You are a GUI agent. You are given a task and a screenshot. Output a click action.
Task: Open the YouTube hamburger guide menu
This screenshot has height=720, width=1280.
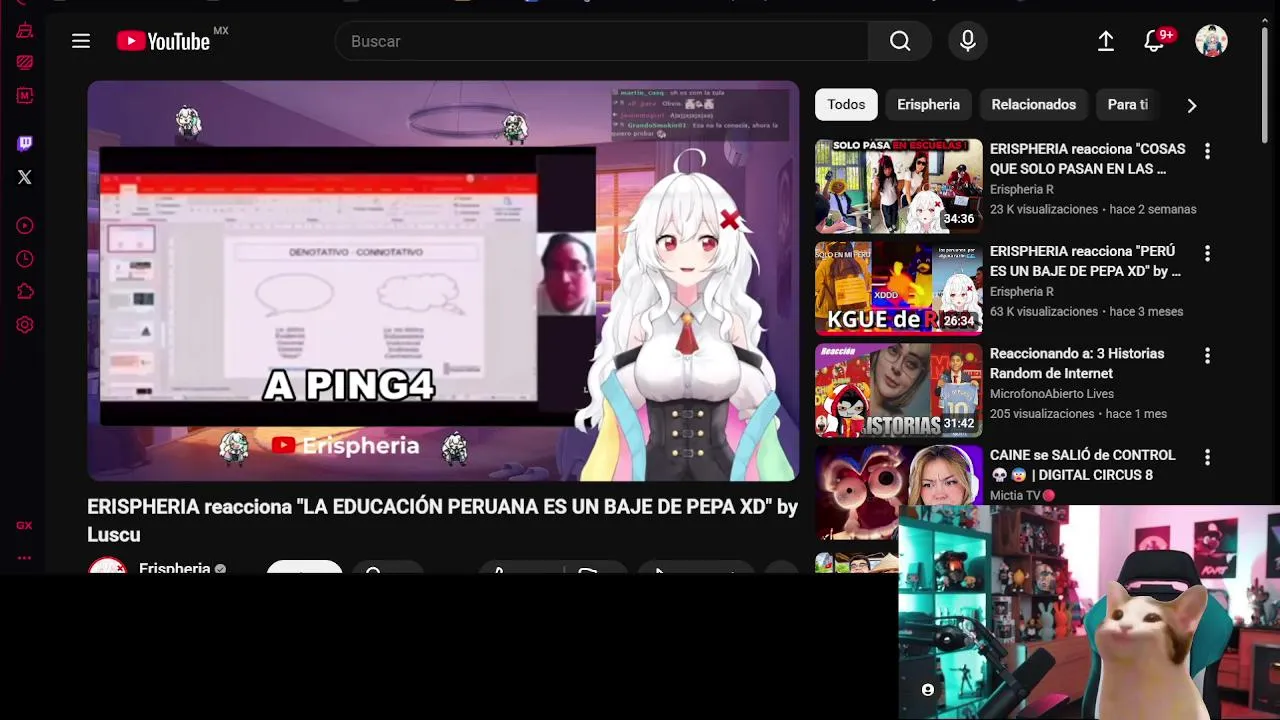81,41
